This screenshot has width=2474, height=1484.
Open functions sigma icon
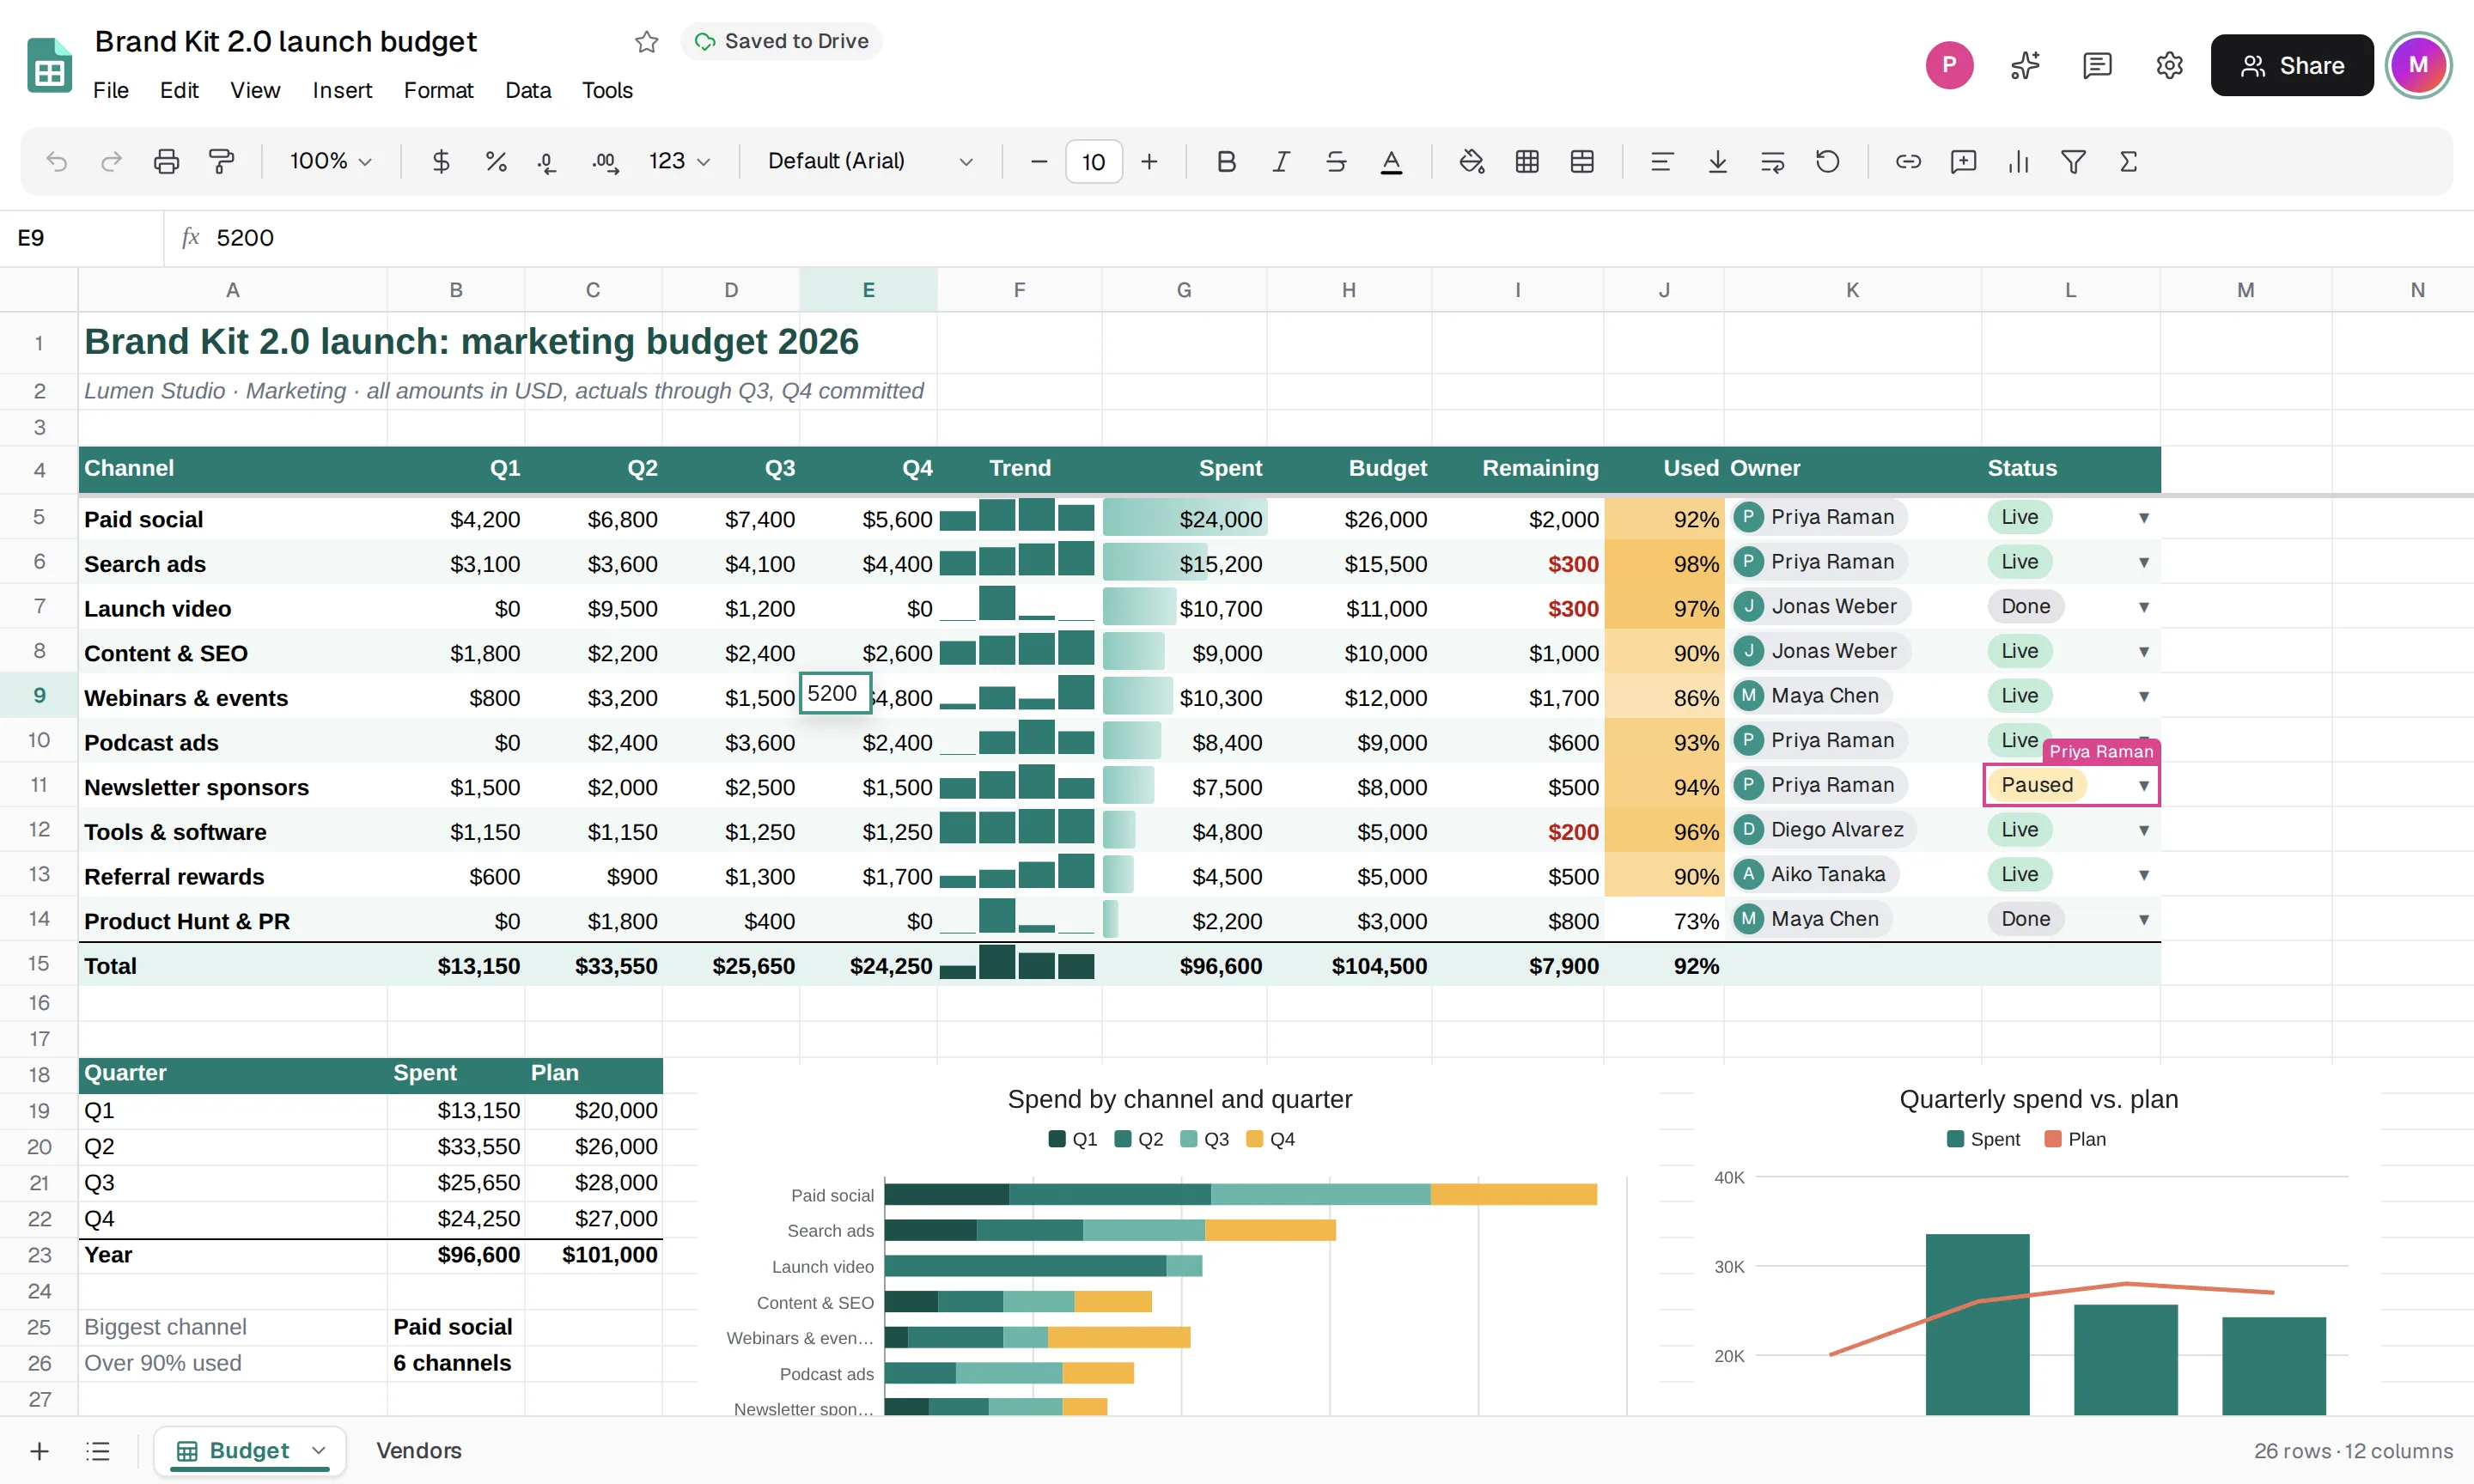click(x=2129, y=161)
